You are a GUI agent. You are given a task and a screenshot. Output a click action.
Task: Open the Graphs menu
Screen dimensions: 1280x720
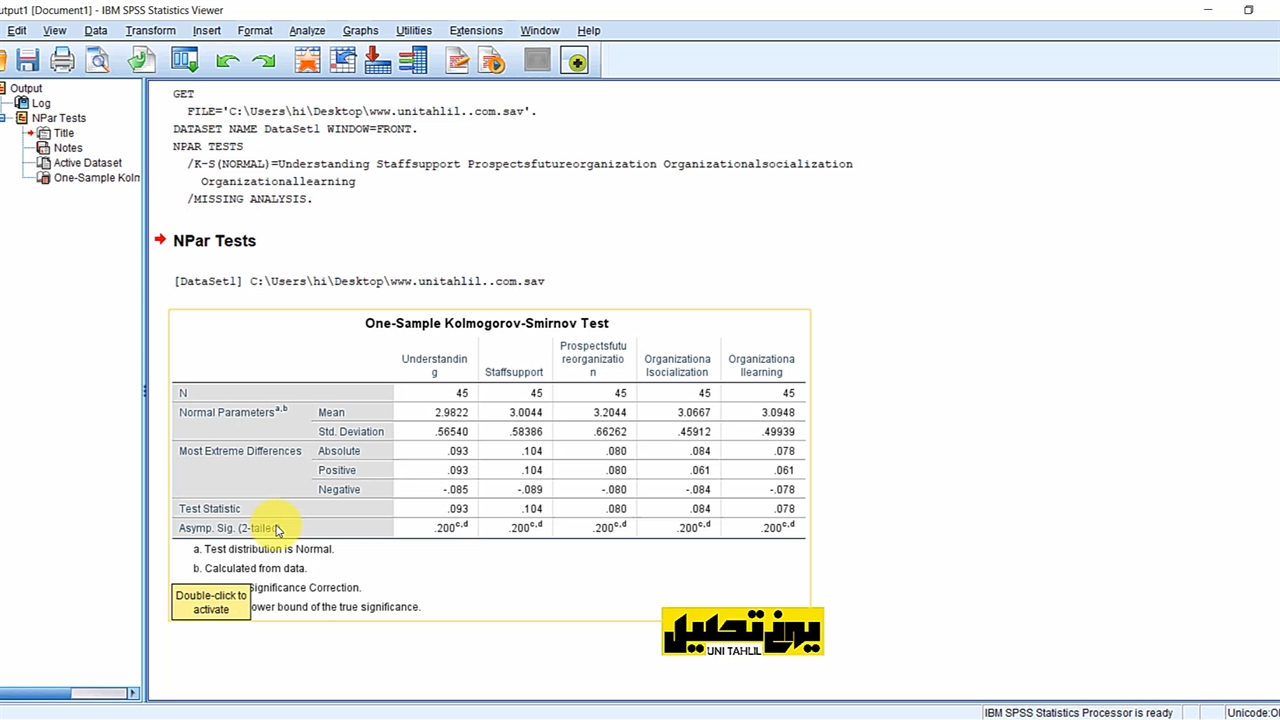click(x=360, y=31)
